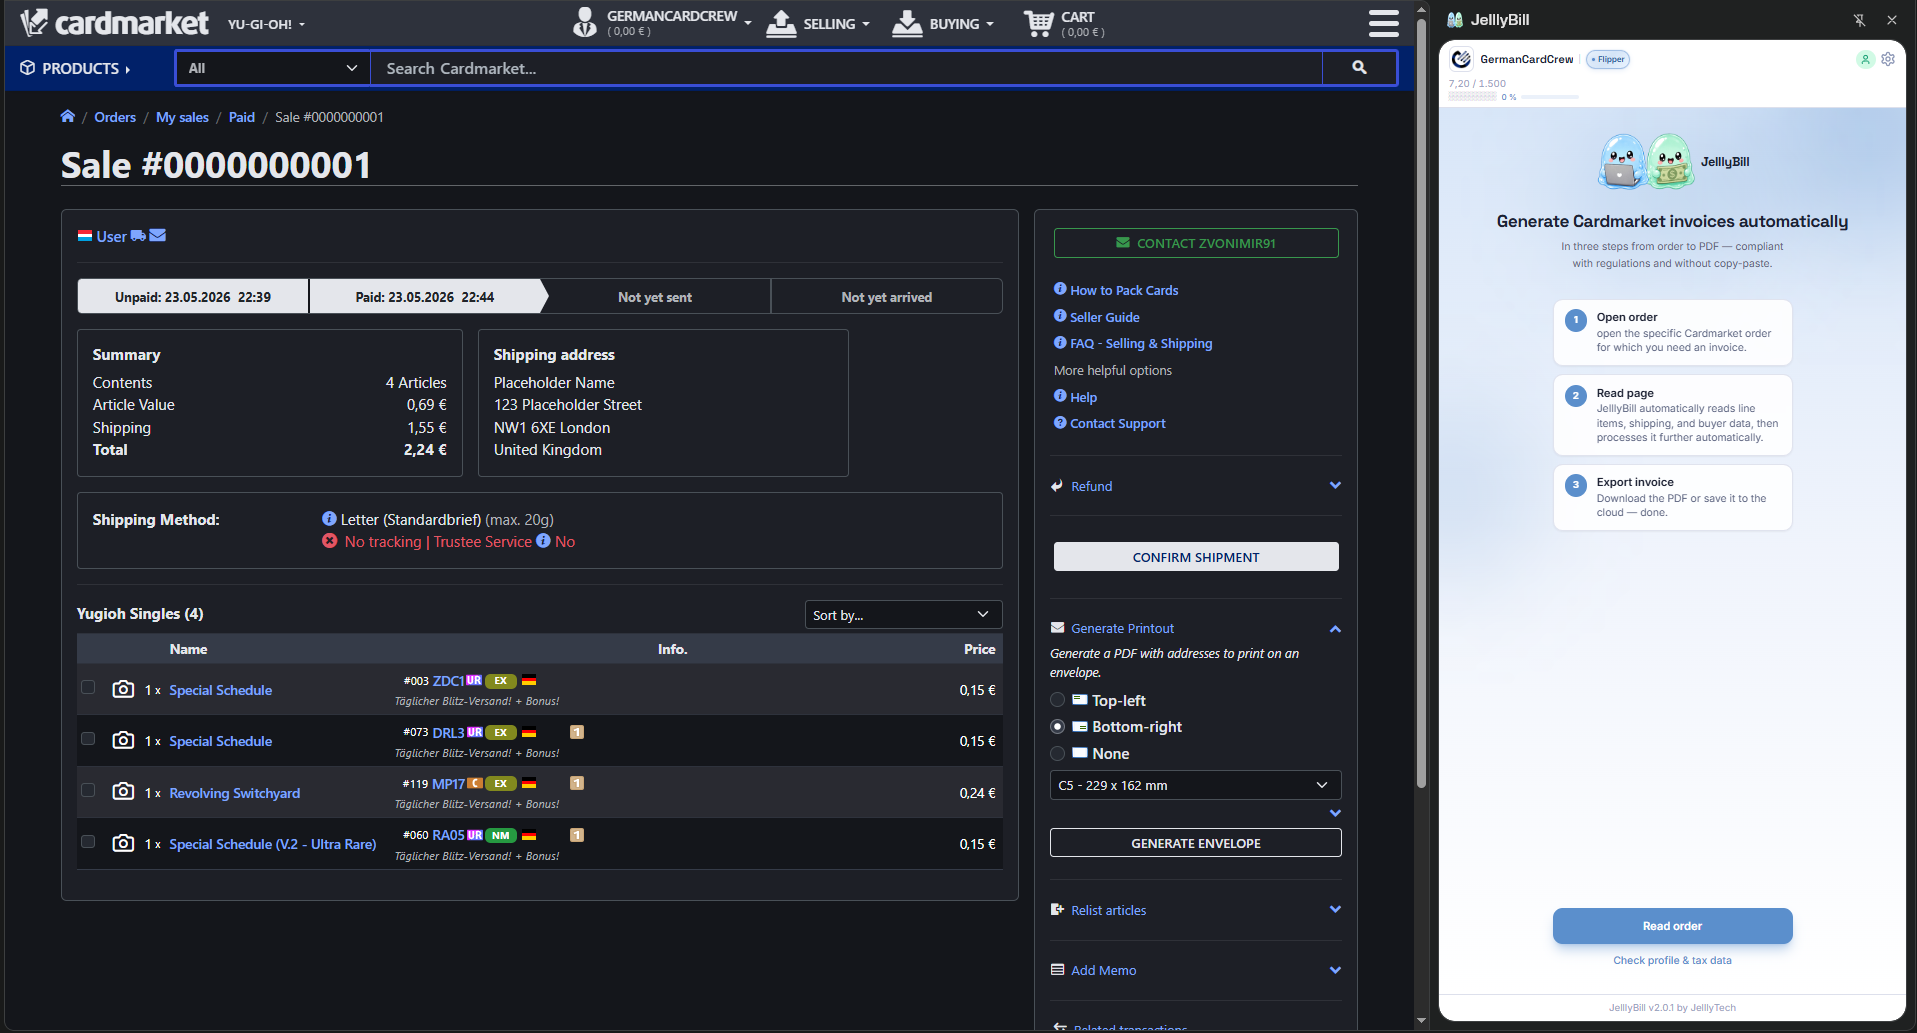Open the shopping cart icon
The height and width of the screenshot is (1033, 1917).
coord(1038,23)
